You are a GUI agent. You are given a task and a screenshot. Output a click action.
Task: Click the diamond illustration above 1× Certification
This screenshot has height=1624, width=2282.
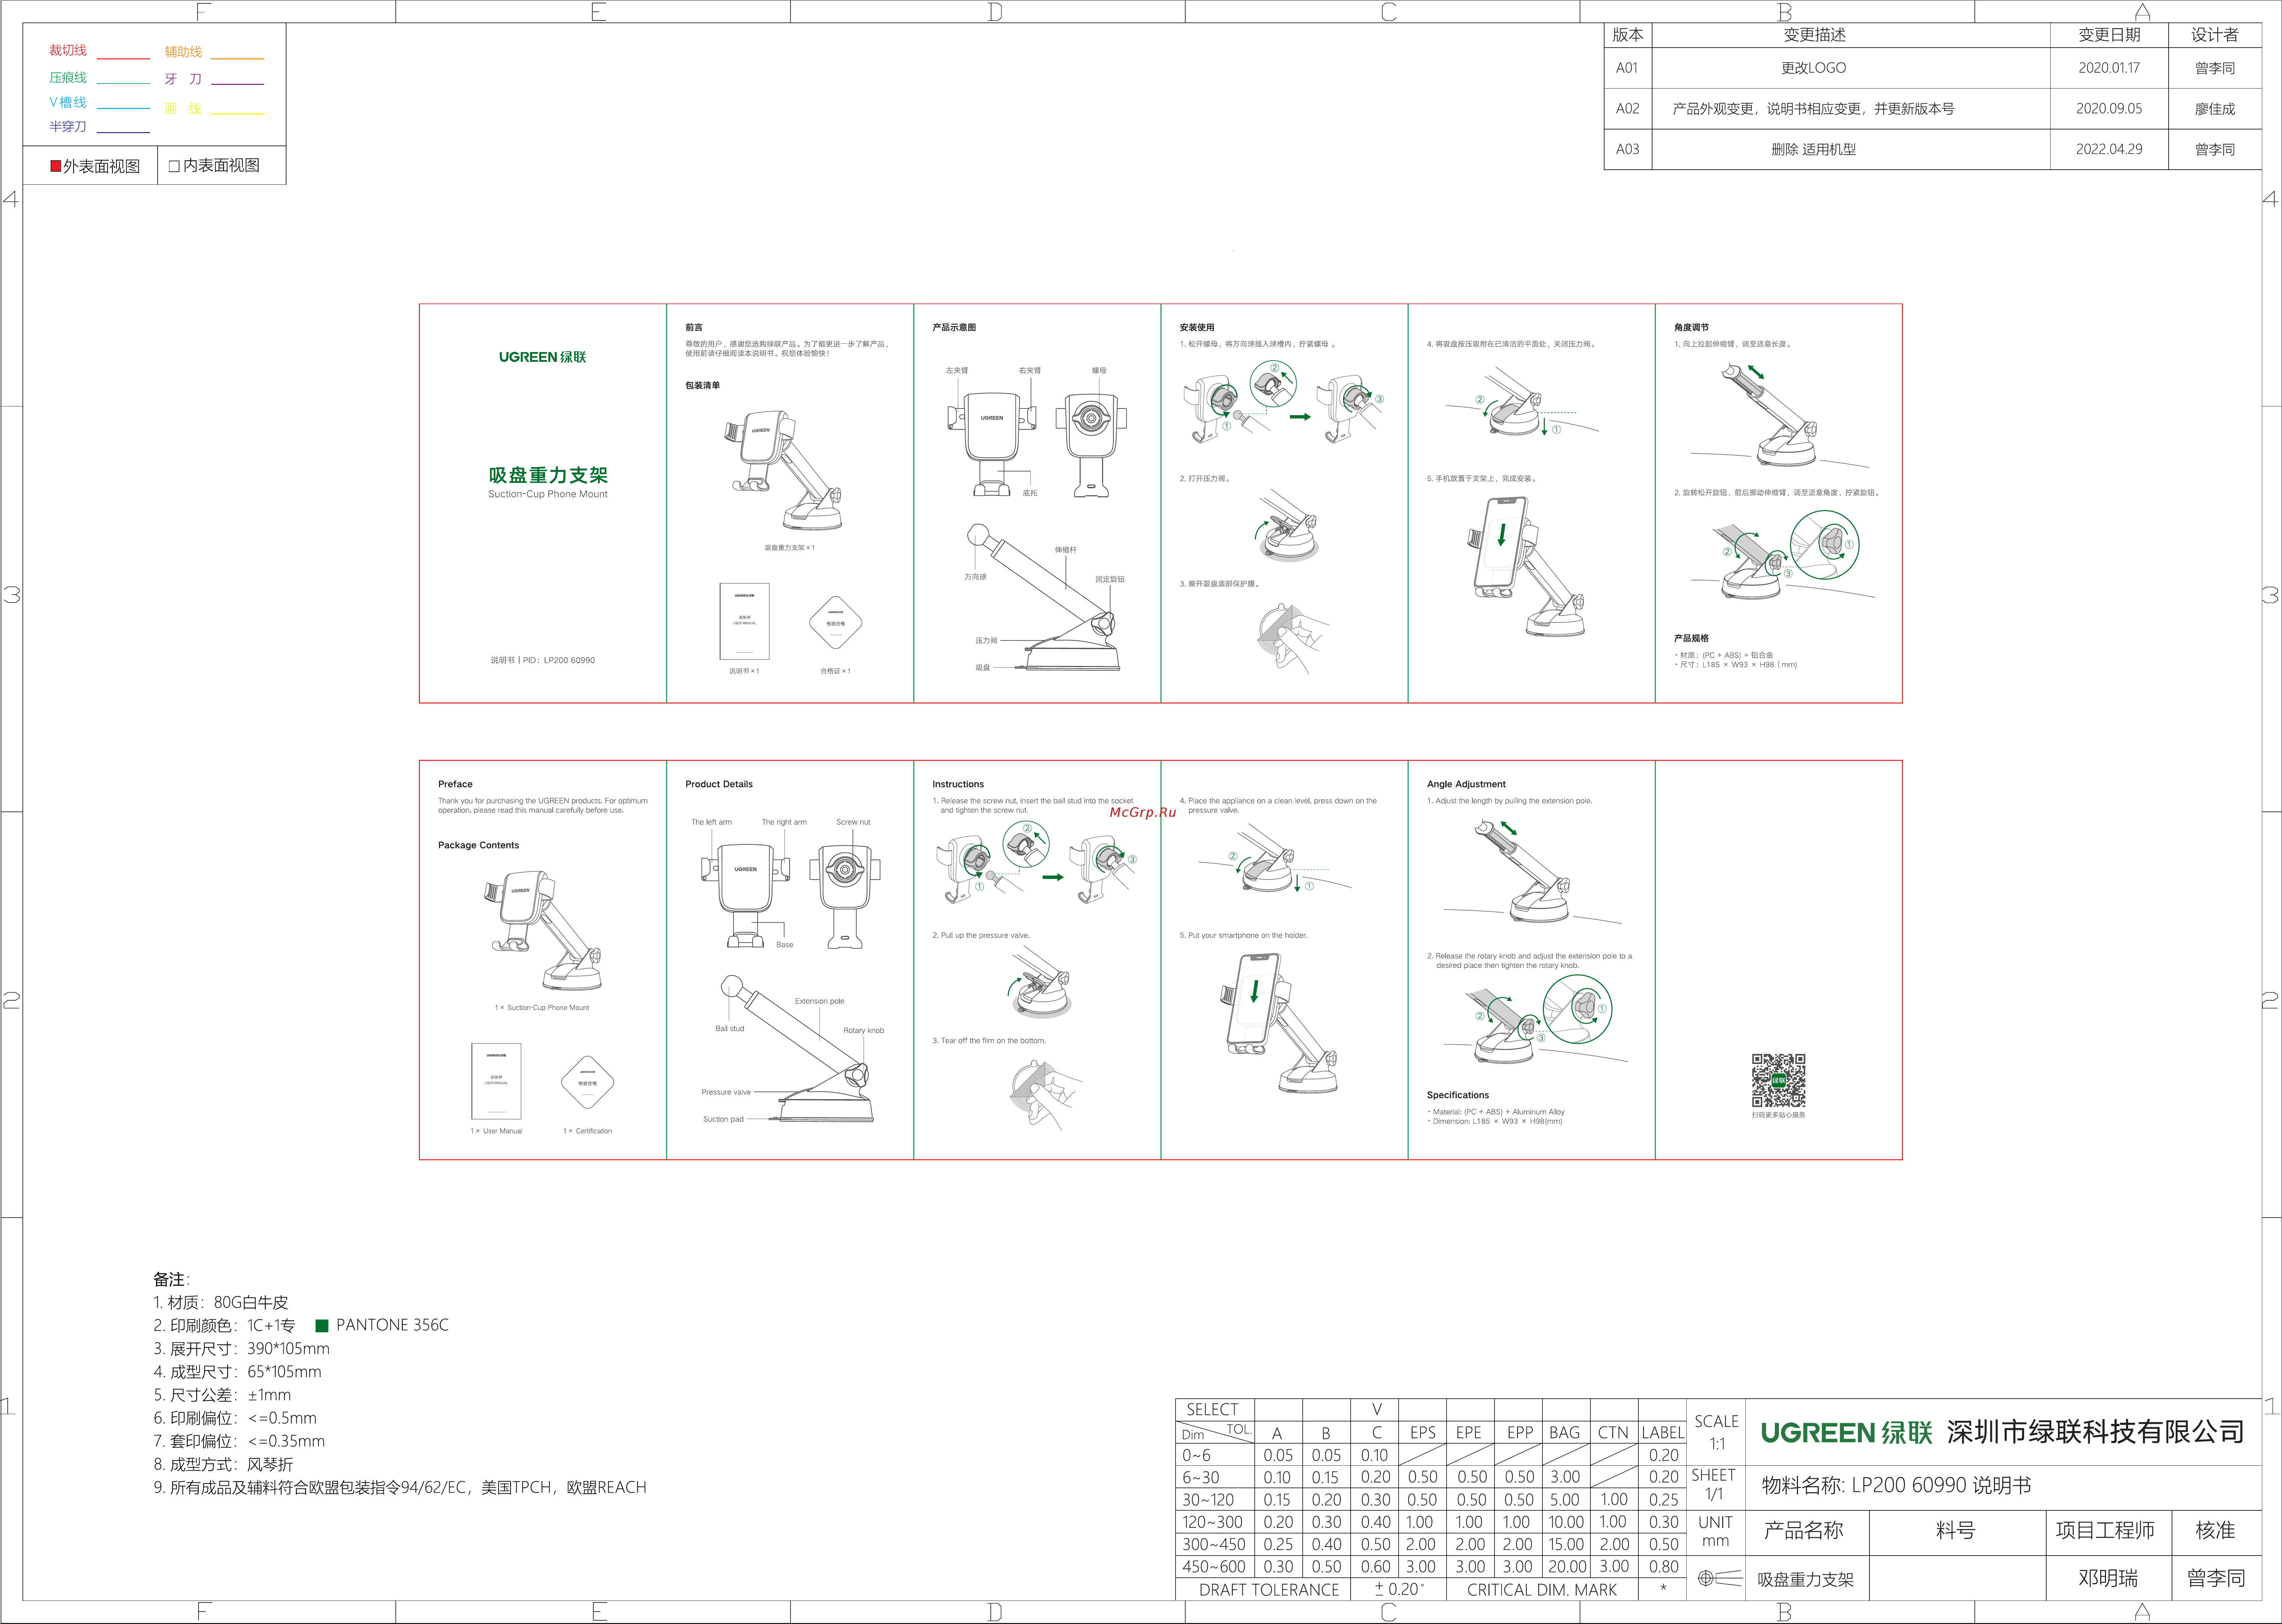coord(588,1082)
